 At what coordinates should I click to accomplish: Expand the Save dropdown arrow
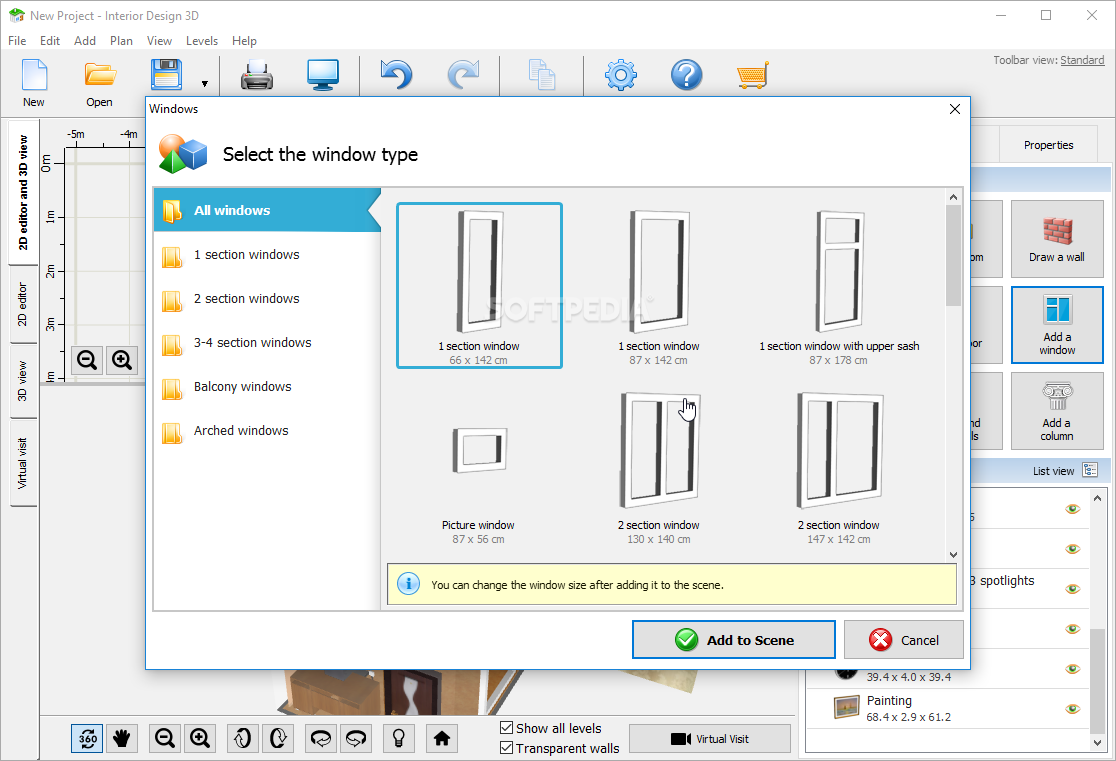[x=204, y=84]
